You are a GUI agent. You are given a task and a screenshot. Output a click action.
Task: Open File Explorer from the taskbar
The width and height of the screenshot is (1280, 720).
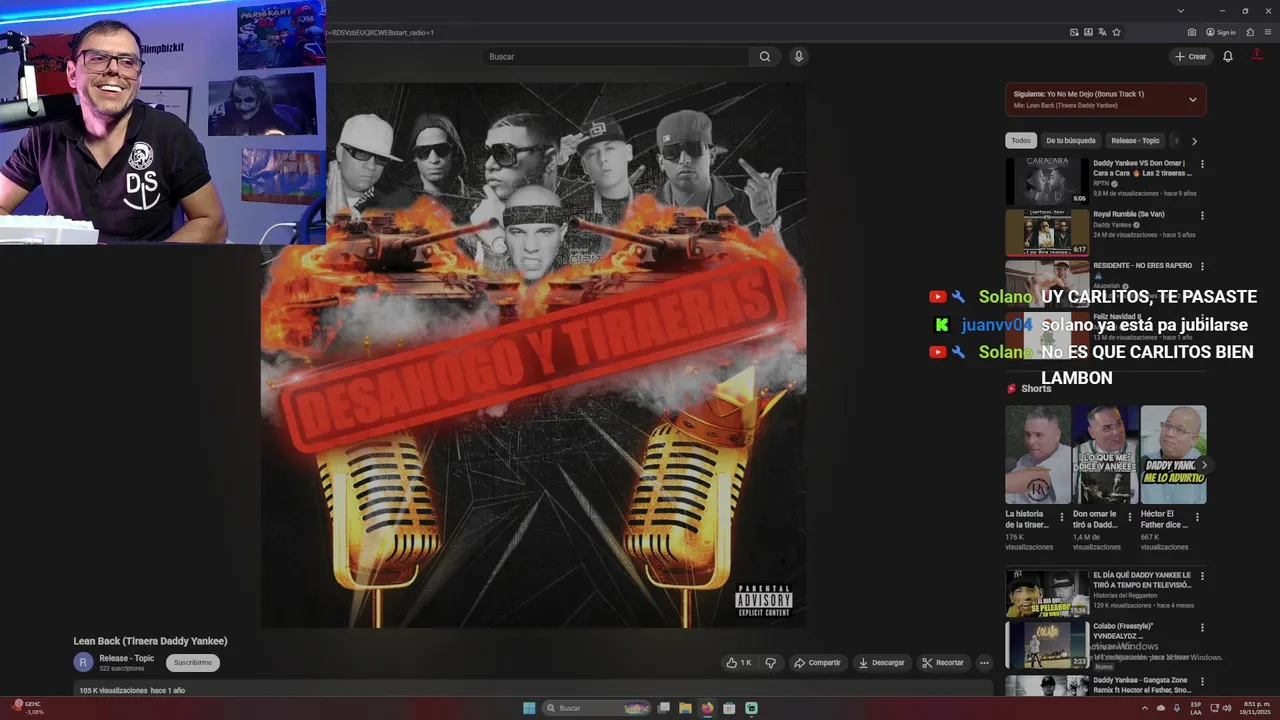pyautogui.click(x=685, y=708)
